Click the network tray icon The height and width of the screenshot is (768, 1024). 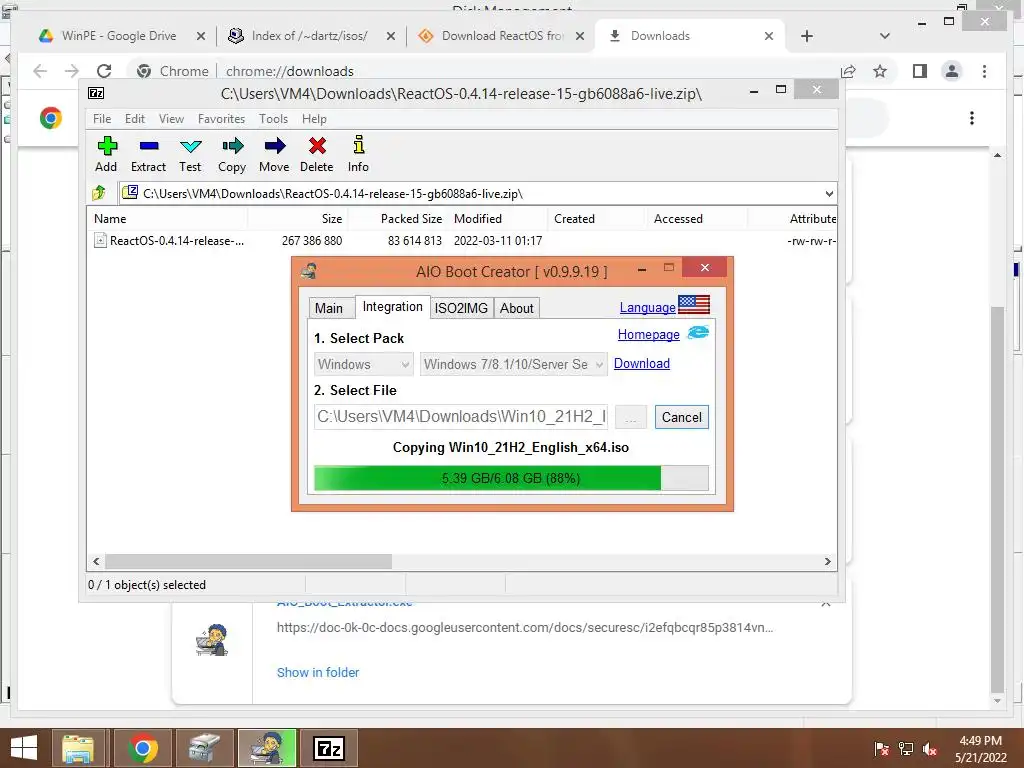point(905,749)
